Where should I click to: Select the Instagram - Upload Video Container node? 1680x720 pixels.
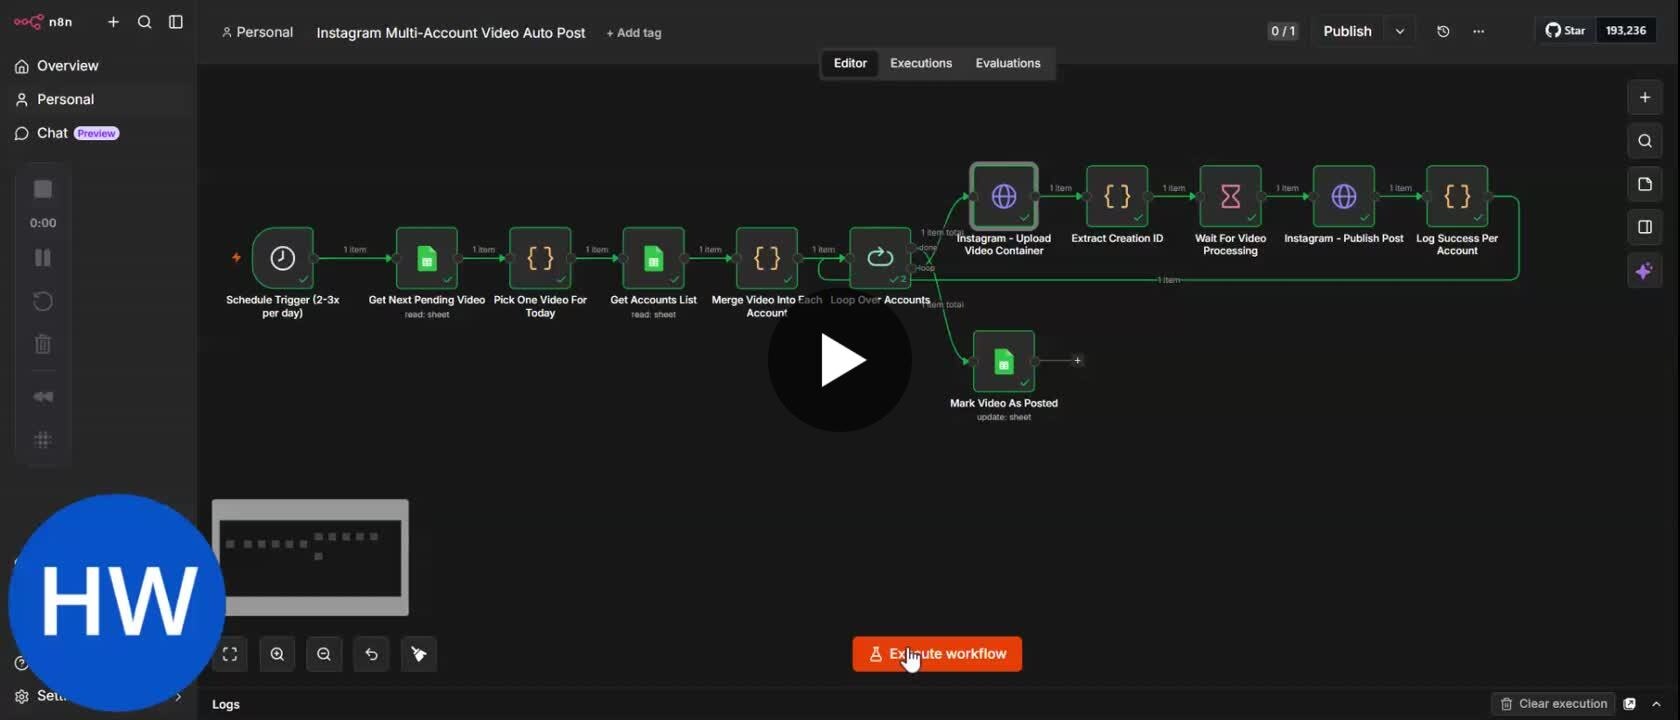(x=1004, y=196)
